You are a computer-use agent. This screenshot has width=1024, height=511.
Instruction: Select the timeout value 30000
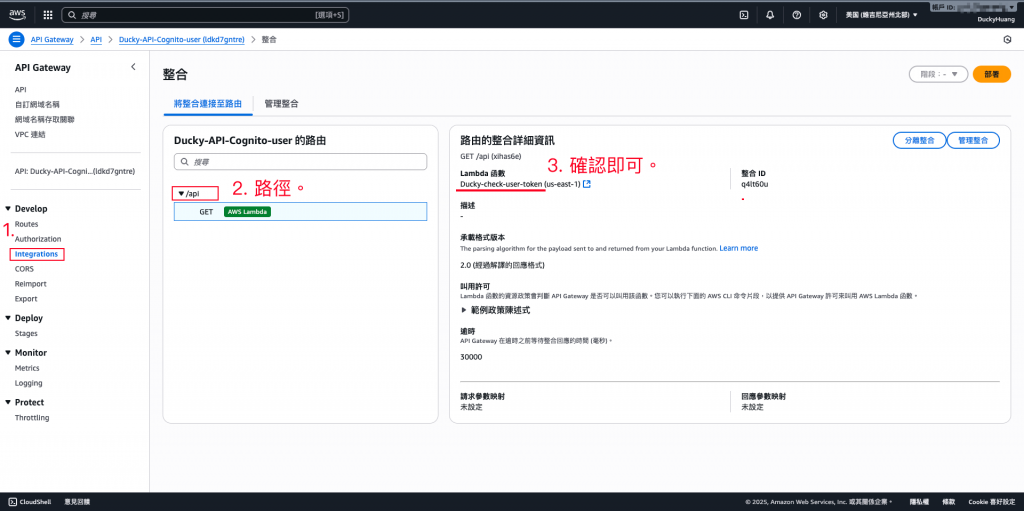(471, 357)
